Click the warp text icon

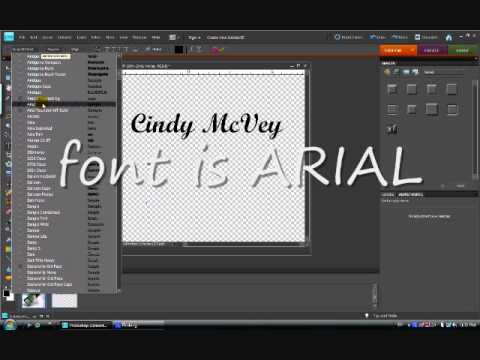(x=193, y=50)
